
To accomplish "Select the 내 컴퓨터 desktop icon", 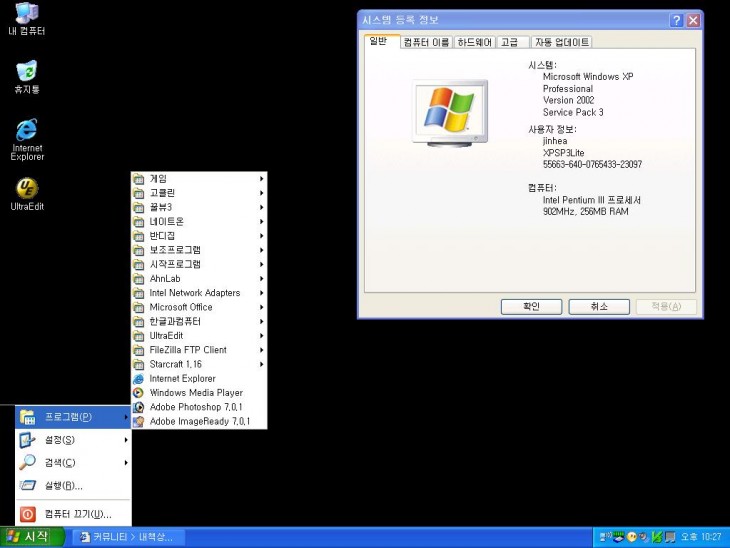I will tap(27, 16).
